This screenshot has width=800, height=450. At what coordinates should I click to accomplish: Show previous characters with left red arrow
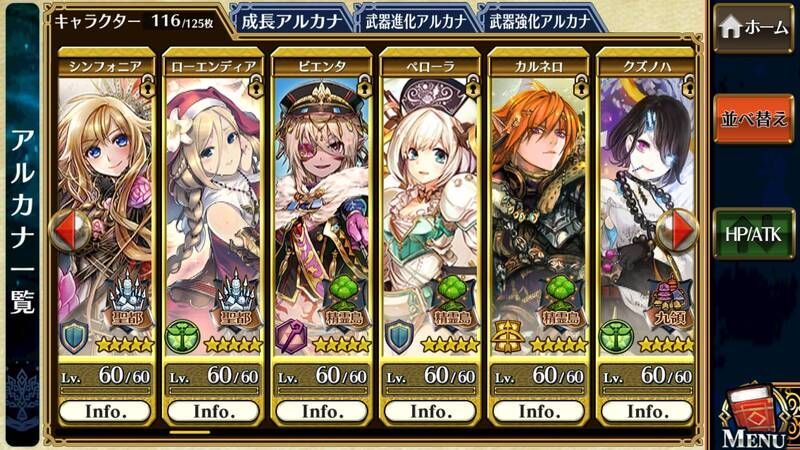point(70,230)
